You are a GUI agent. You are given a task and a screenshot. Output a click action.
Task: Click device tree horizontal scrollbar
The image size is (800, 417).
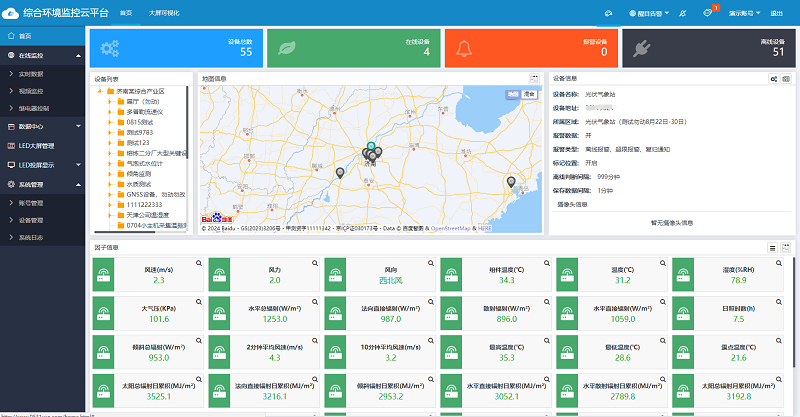123,232
